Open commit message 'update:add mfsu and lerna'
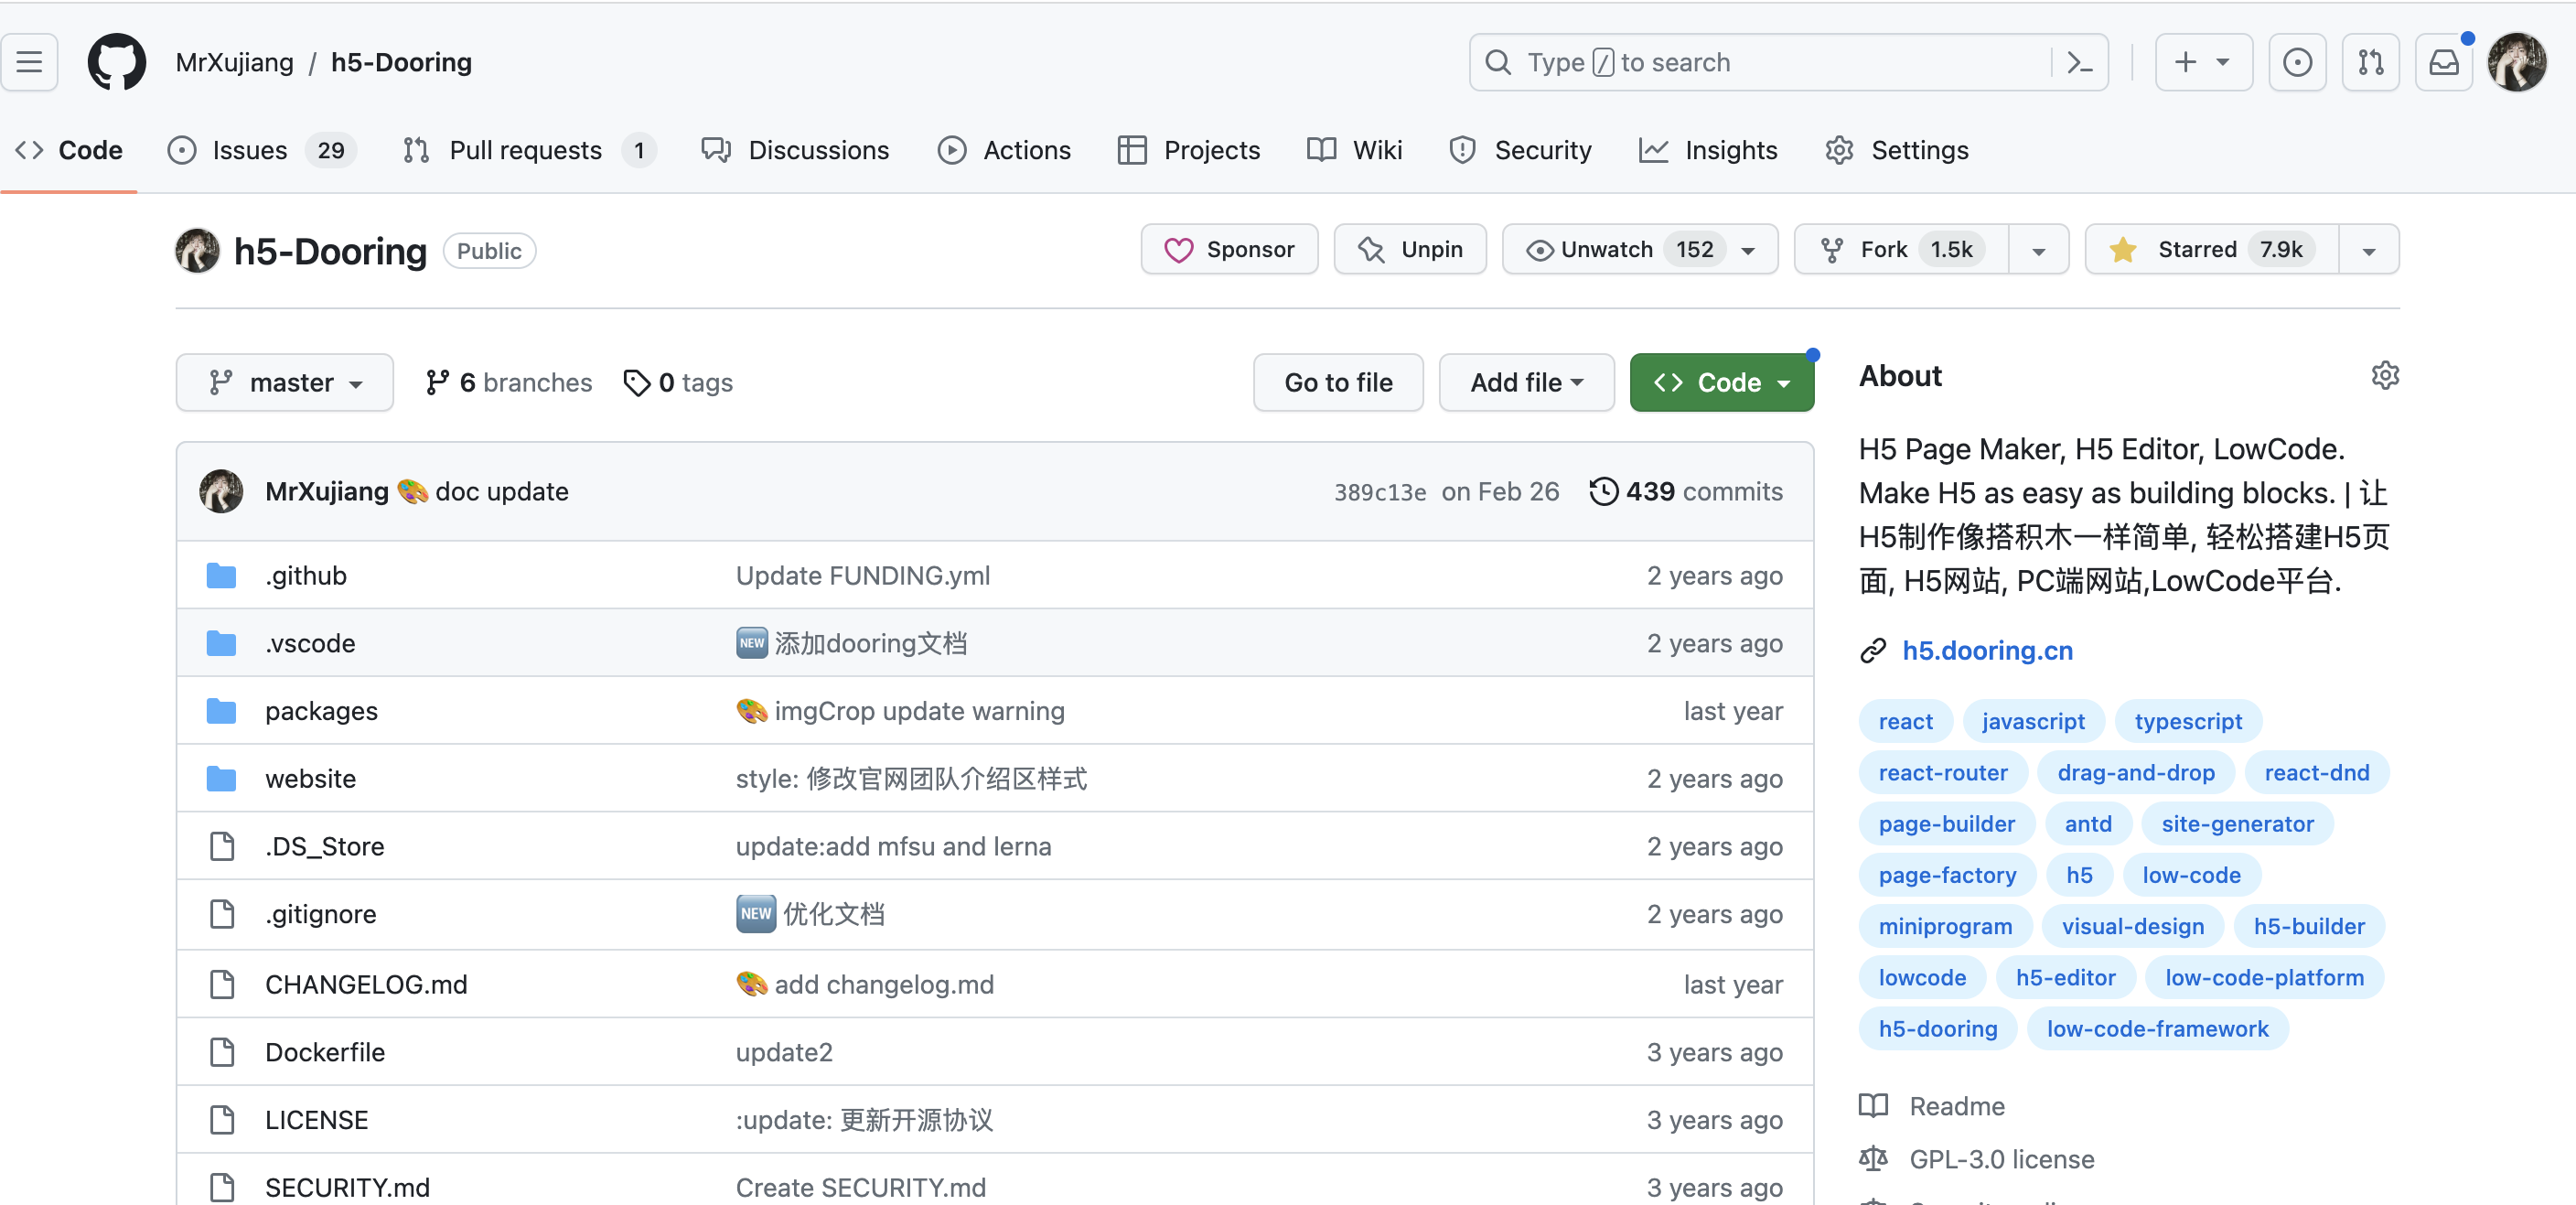Screen dimensions: 2576x1205 click(x=893, y=847)
